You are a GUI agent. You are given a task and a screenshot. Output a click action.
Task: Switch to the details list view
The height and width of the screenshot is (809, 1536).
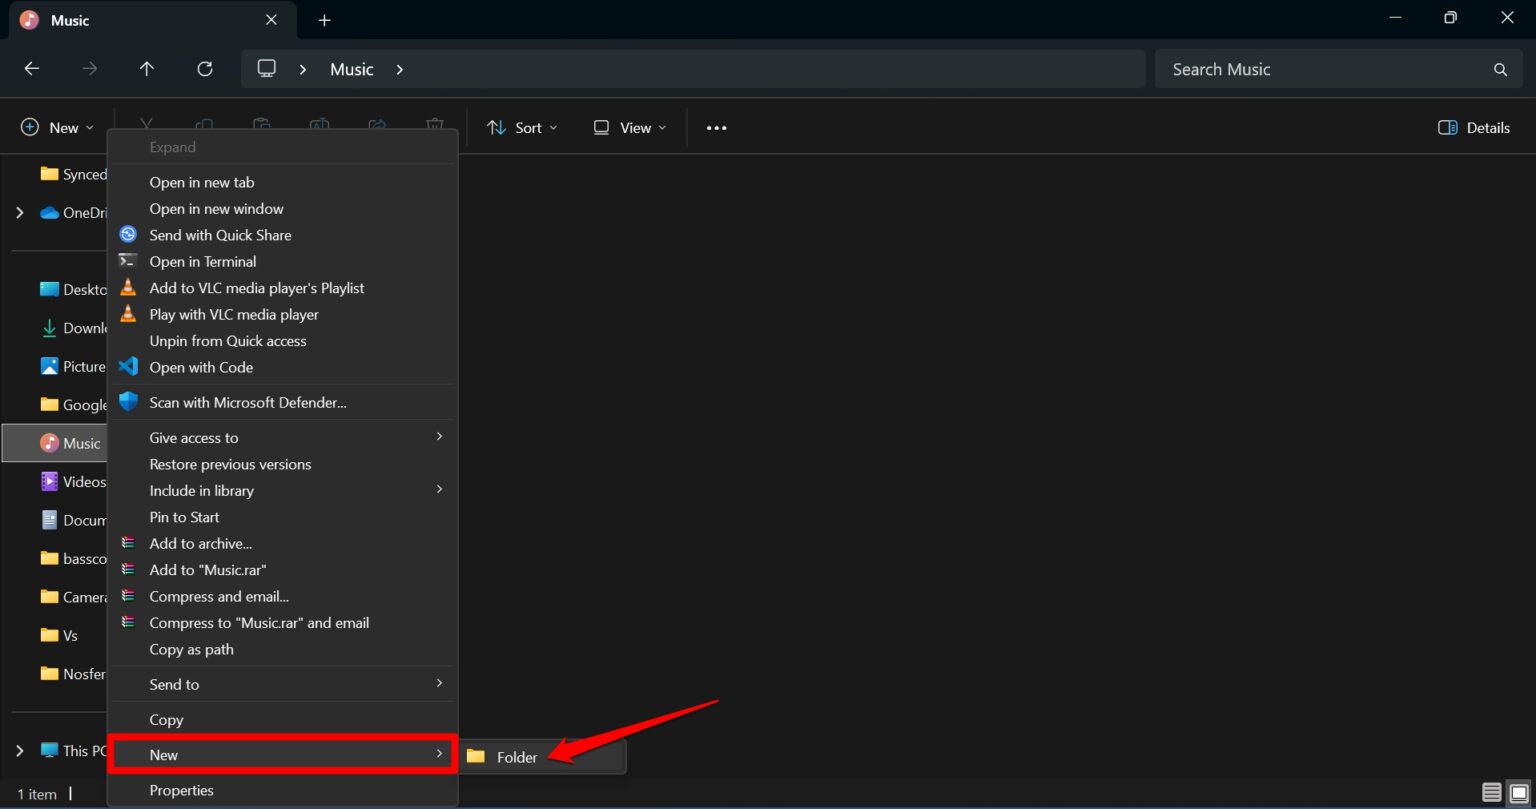click(1491, 793)
